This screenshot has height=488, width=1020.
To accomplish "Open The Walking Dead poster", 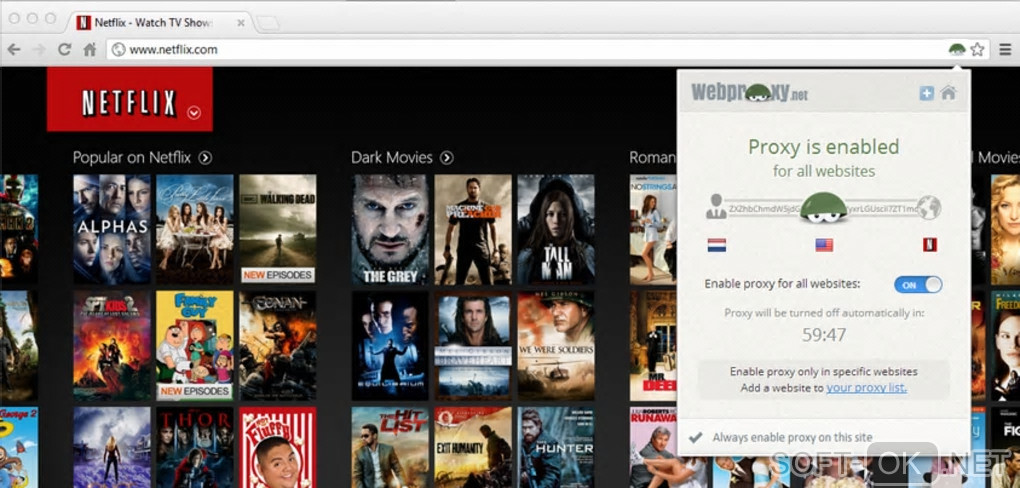I will click(278, 229).
